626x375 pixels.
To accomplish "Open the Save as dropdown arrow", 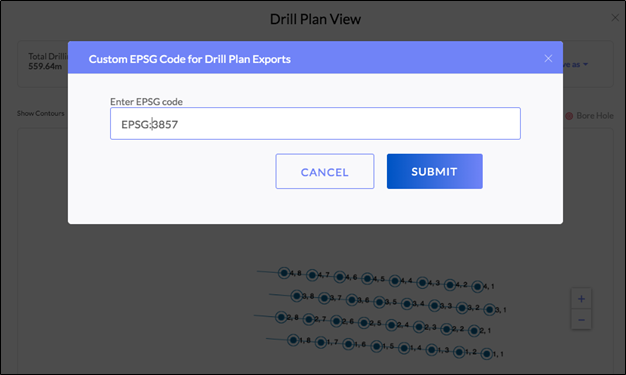I will click(x=585, y=64).
